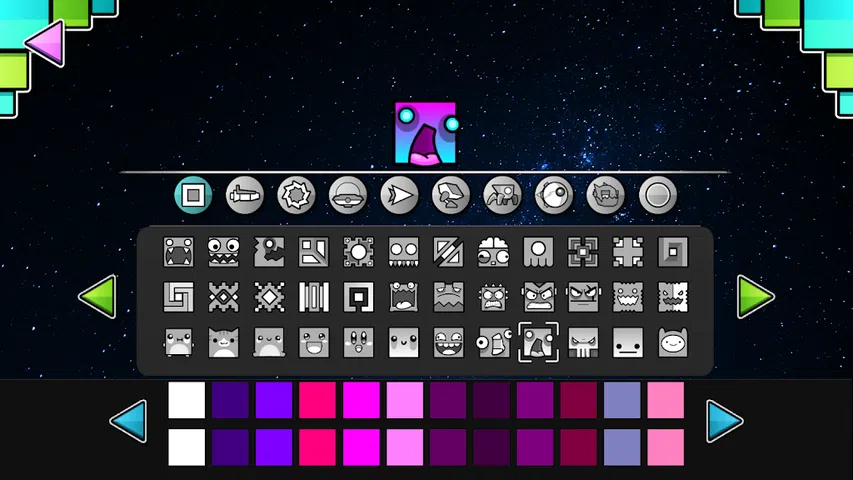853x480 pixels.
Task: Pick the periwinkle swatch in bottom color row
Action: (621, 447)
